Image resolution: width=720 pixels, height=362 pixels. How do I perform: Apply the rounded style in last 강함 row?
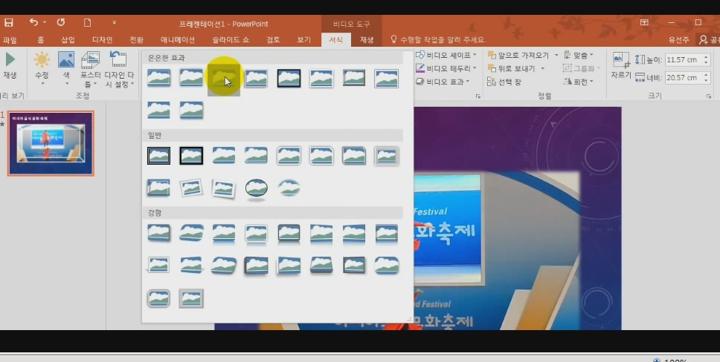tap(159, 298)
